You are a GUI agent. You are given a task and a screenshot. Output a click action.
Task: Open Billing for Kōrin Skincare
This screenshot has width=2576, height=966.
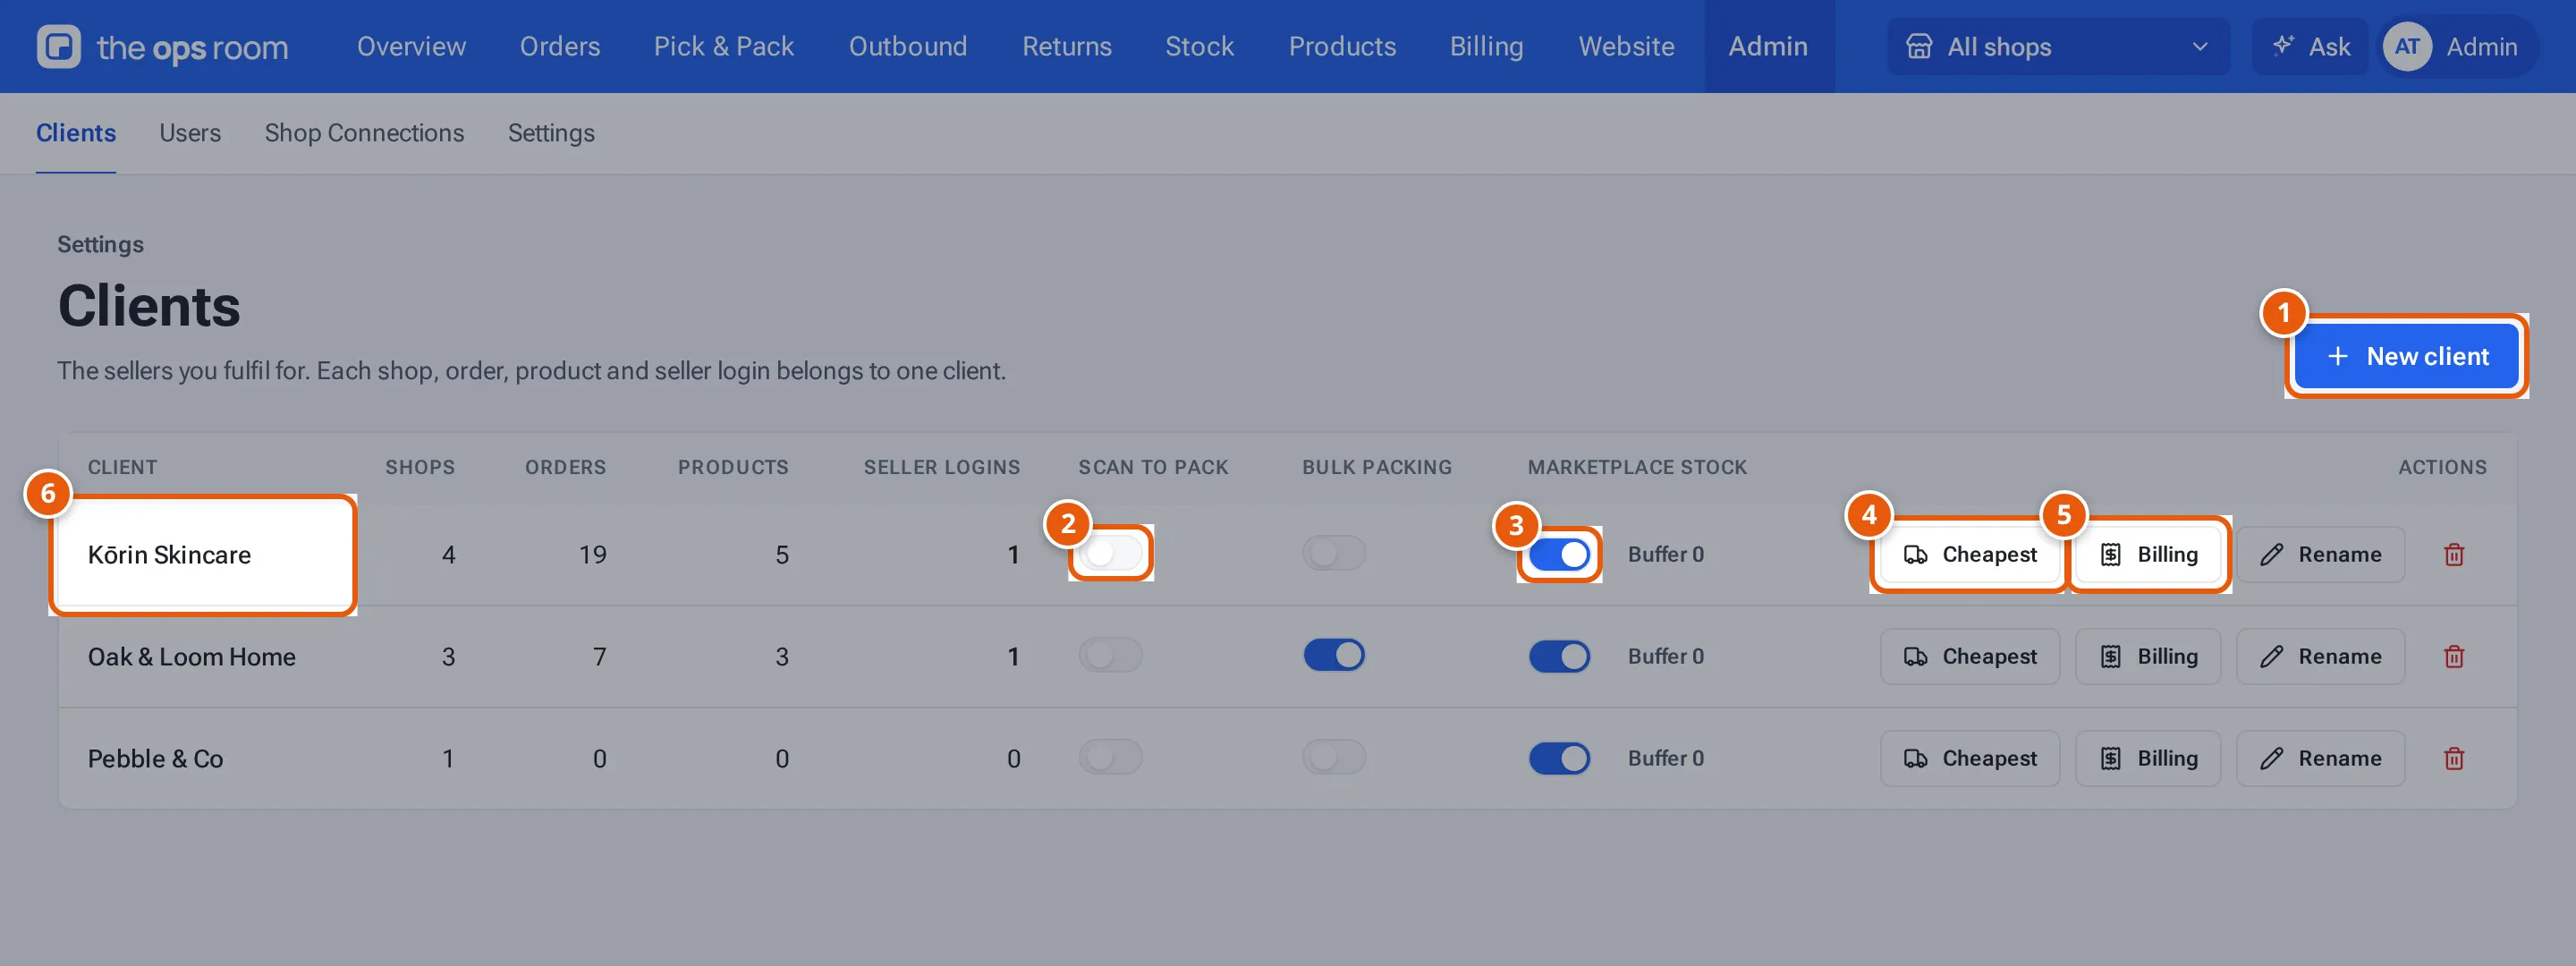(2148, 554)
